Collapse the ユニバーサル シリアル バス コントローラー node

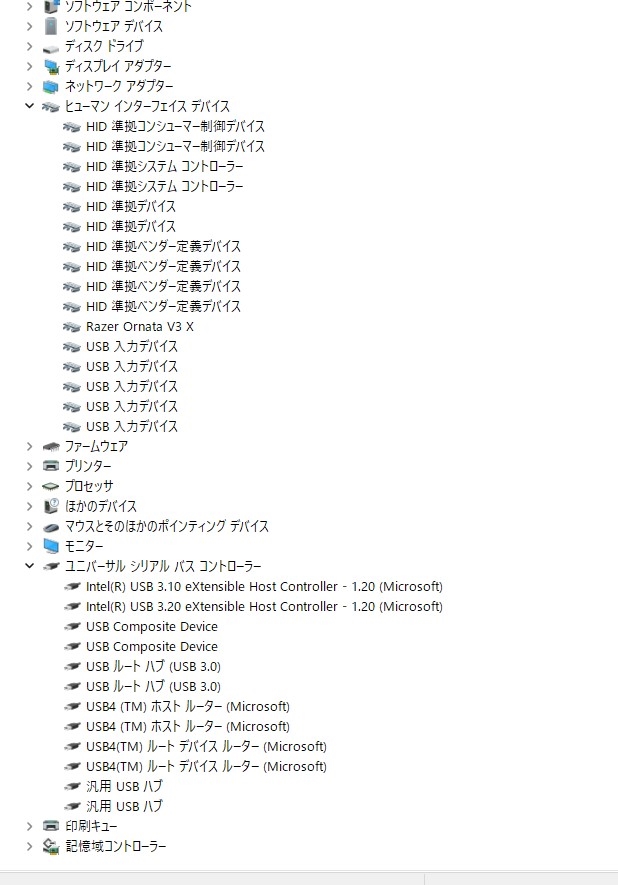(x=29, y=566)
